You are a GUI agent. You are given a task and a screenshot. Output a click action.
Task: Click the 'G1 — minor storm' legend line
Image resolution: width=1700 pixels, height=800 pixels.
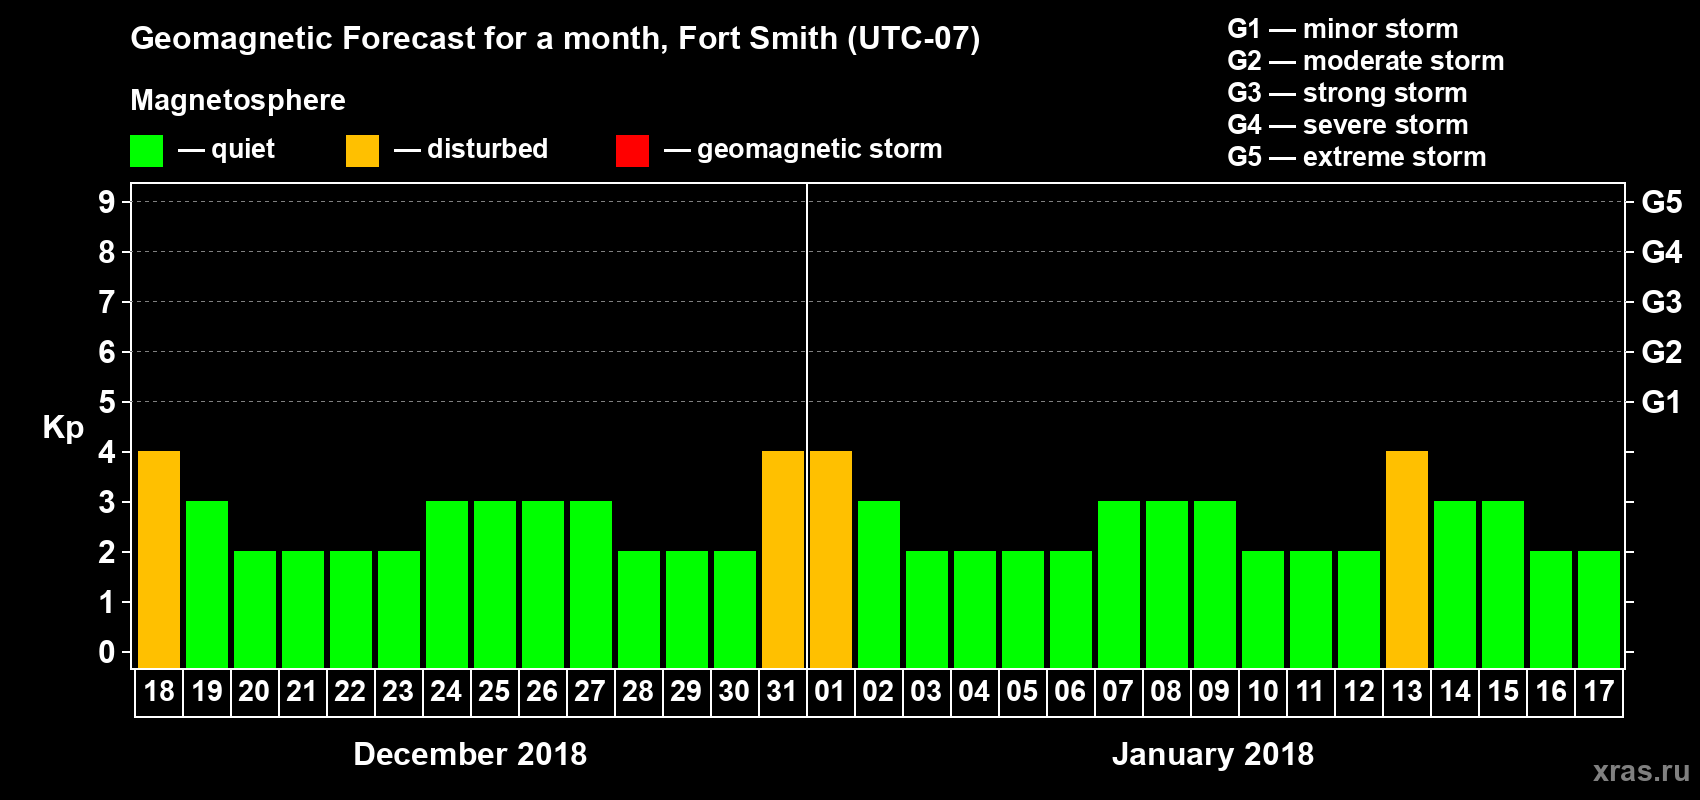coord(1342,29)
